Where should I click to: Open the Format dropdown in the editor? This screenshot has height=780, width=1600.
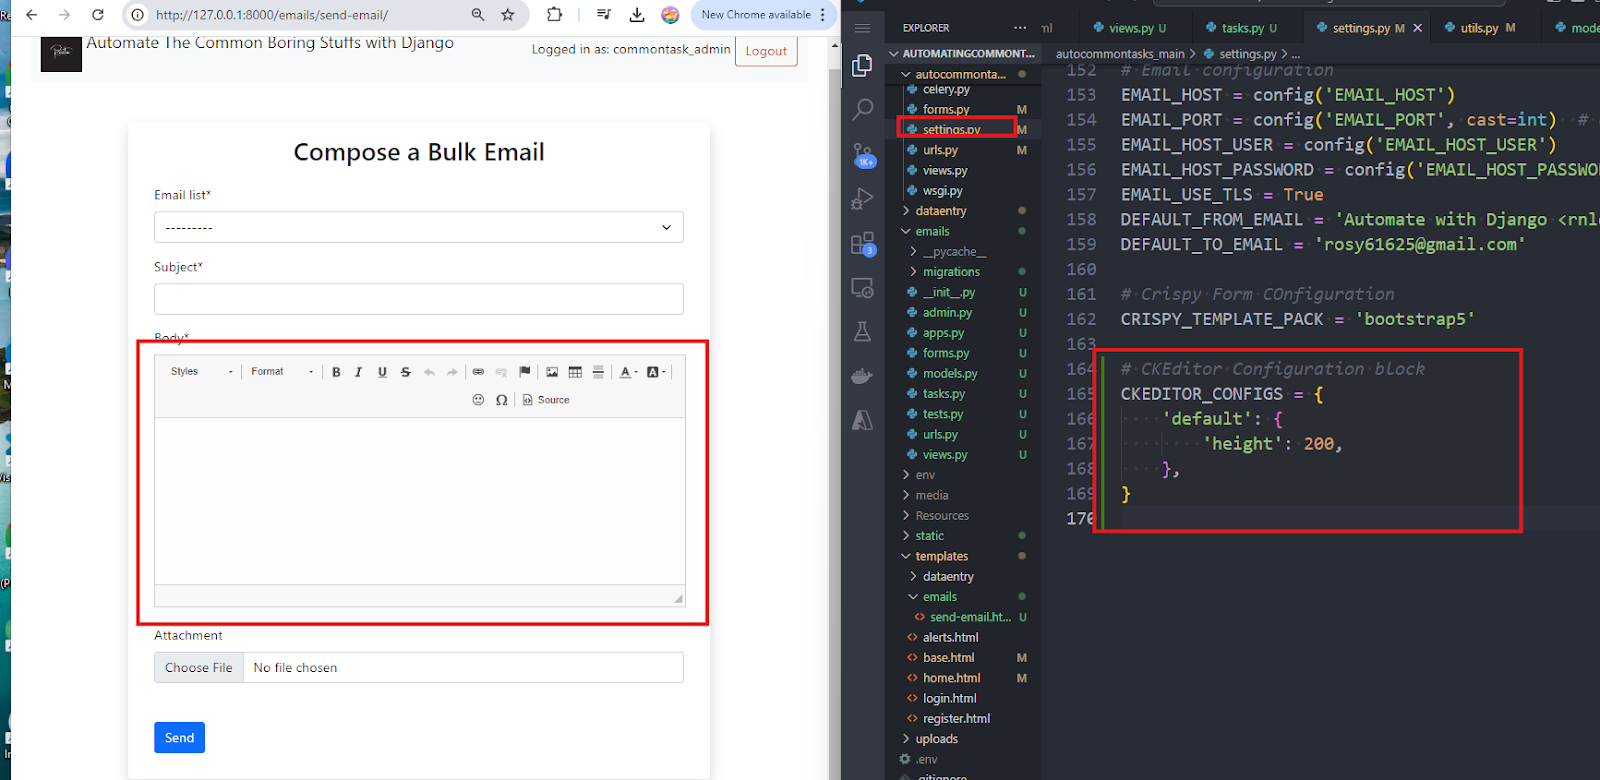coord(282,372)
